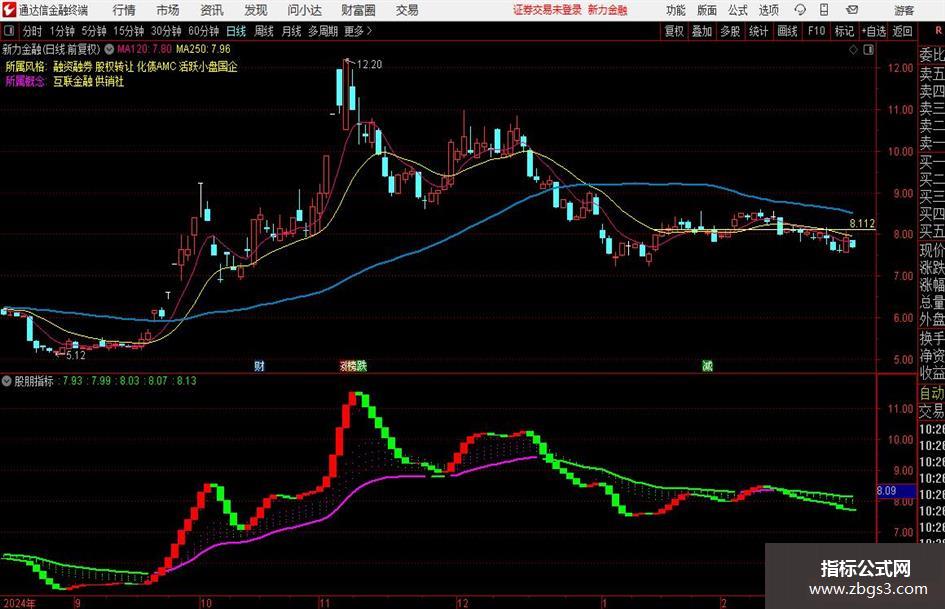
Task: Select the 月线 monthly period
Action: click(x=292, y=31)
